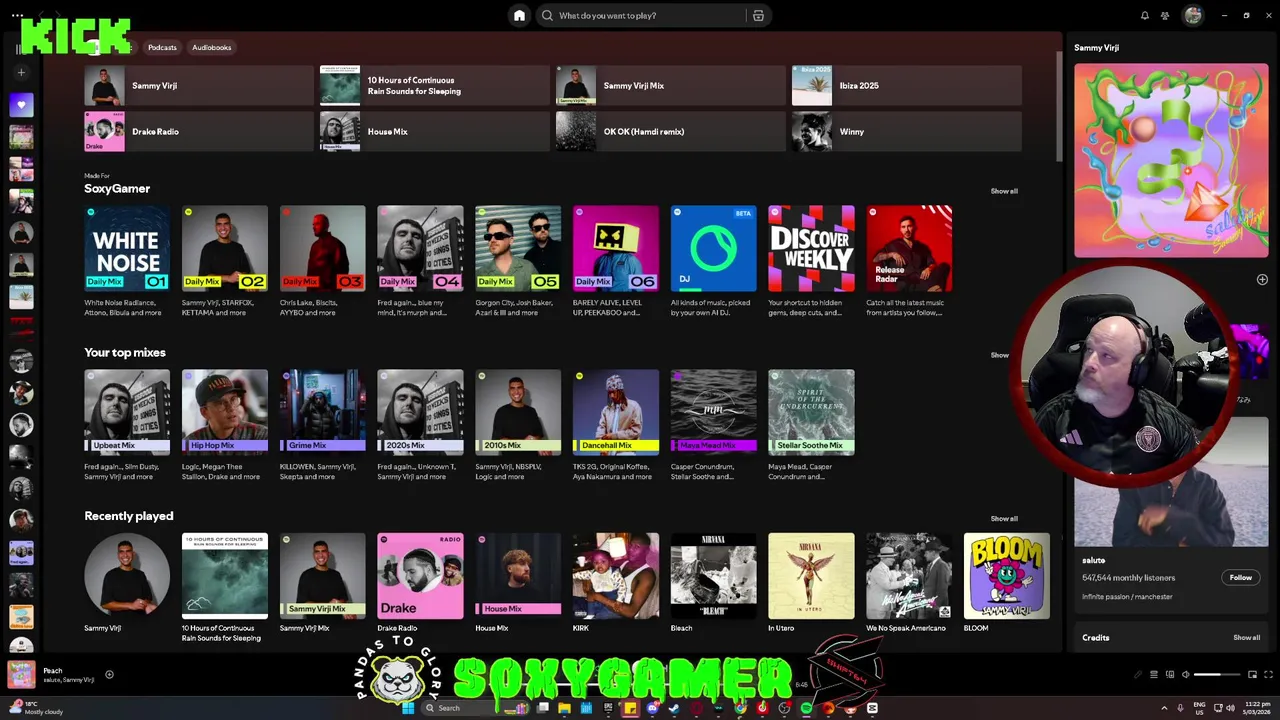Open Daily Mix 02 cover

[x=225, y=248]
